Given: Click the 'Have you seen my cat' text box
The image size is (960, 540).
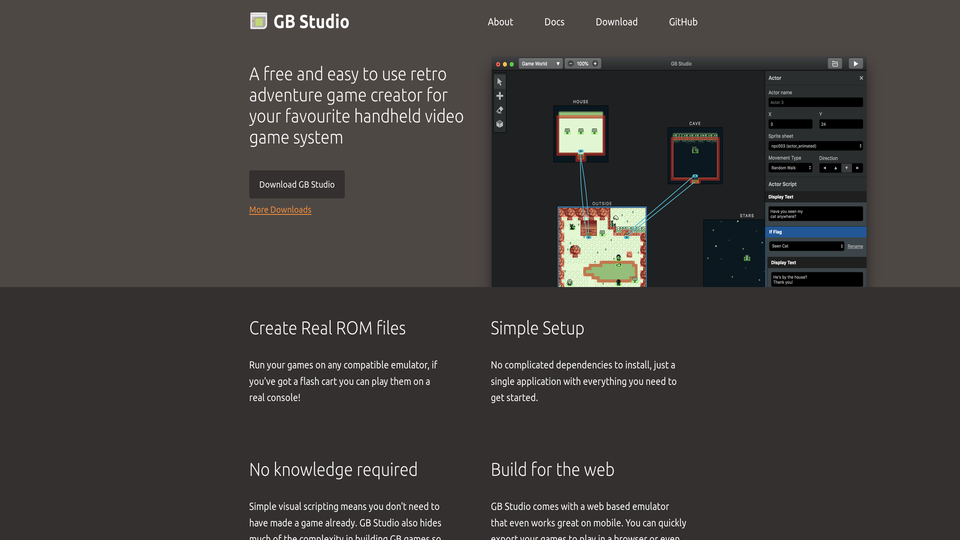Looking at the screenshot, I should [816, 214].
